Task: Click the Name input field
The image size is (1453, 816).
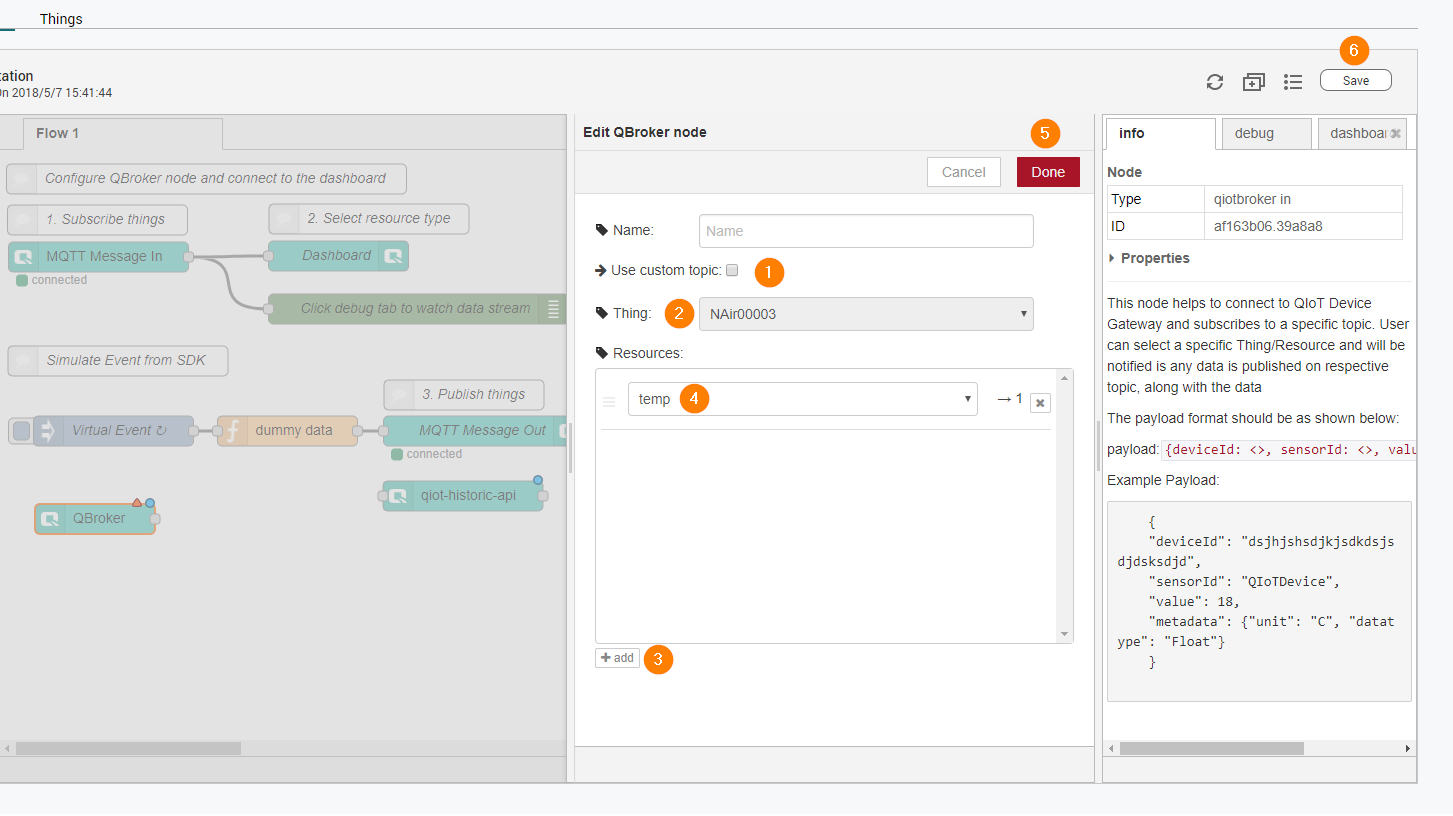Action: 866,231
